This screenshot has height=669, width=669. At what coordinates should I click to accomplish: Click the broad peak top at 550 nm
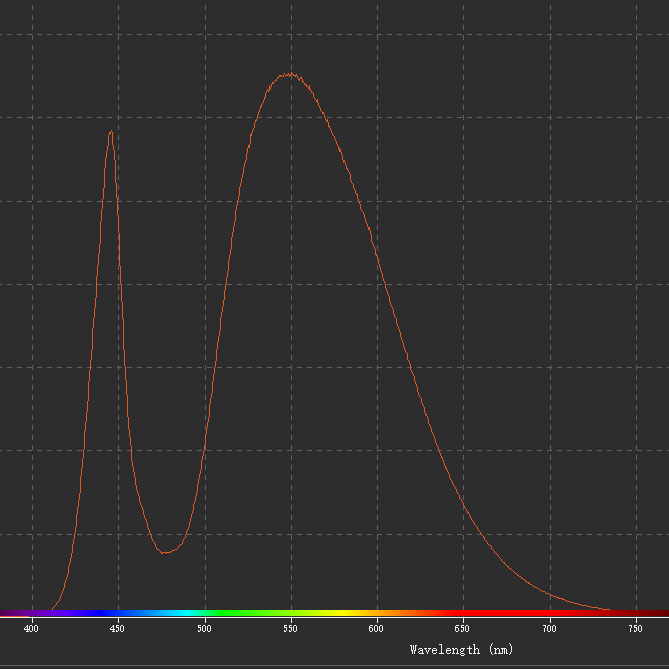[x=290, y=74]
